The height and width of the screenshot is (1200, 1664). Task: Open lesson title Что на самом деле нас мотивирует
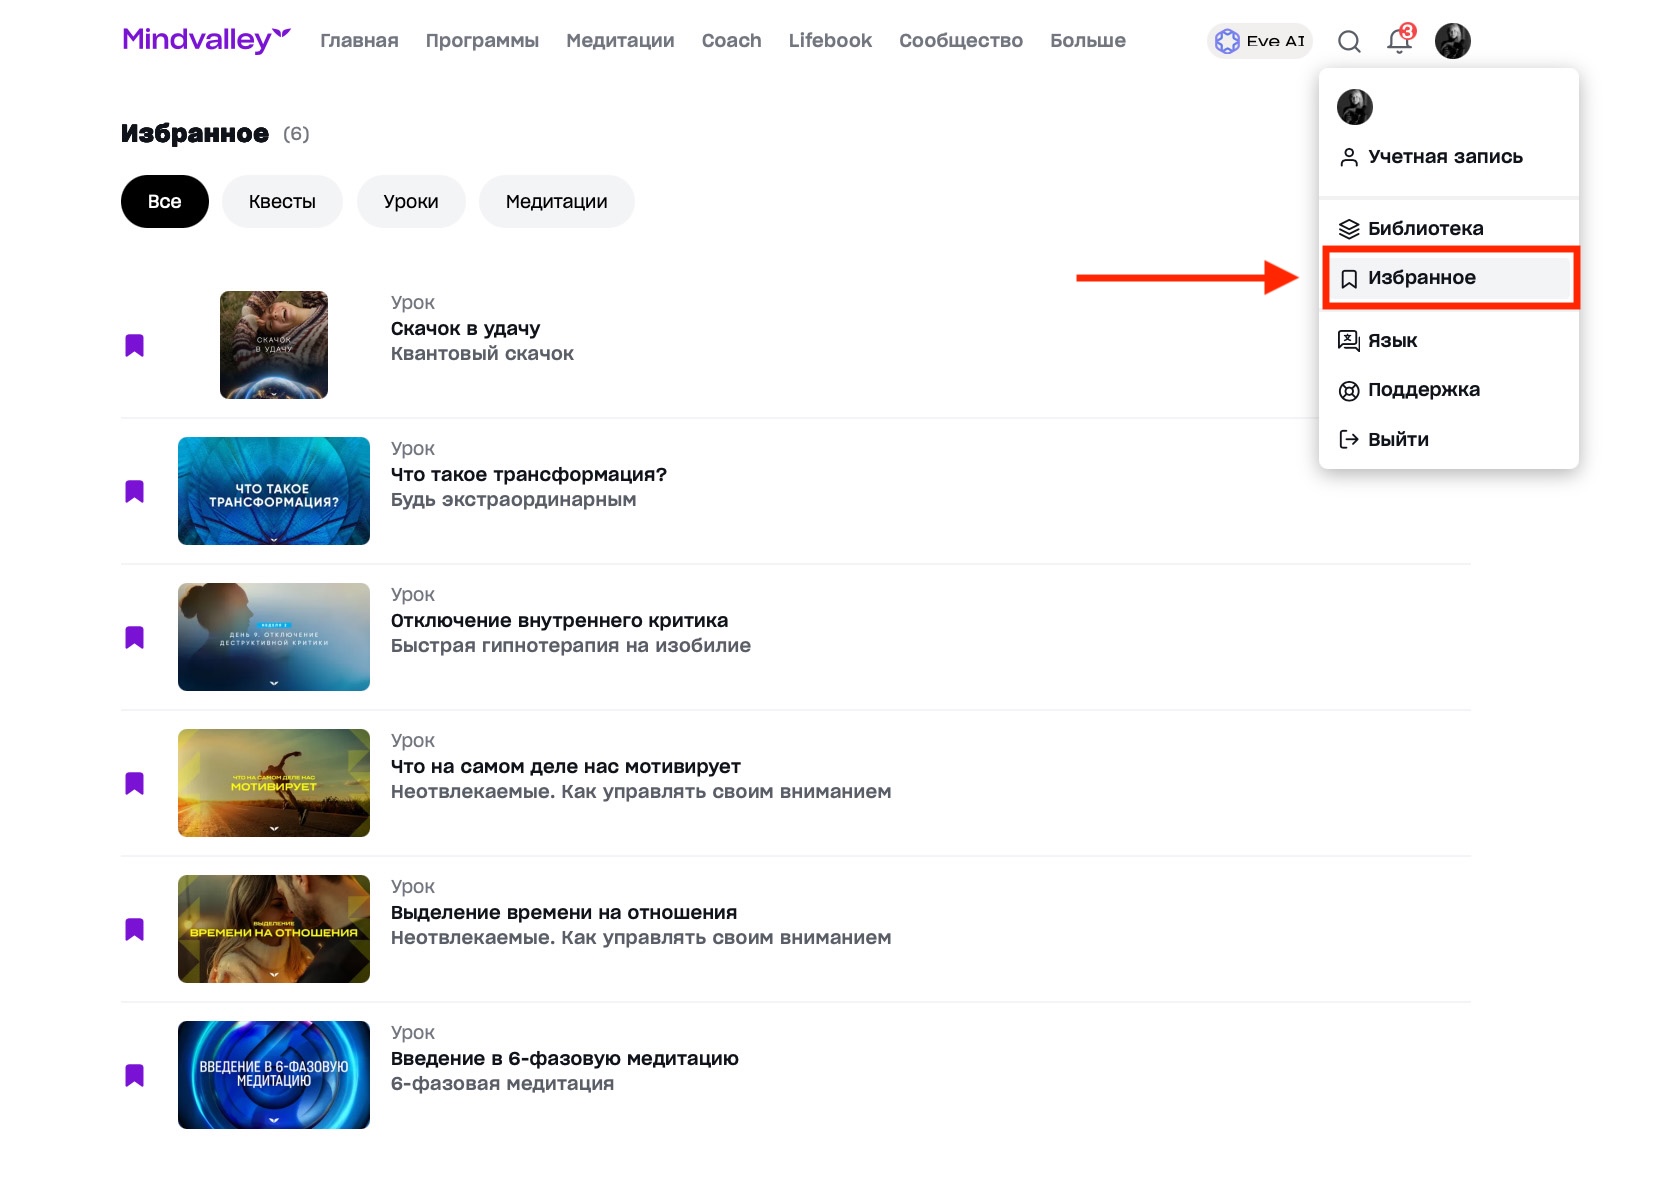[x=565, y=767]
